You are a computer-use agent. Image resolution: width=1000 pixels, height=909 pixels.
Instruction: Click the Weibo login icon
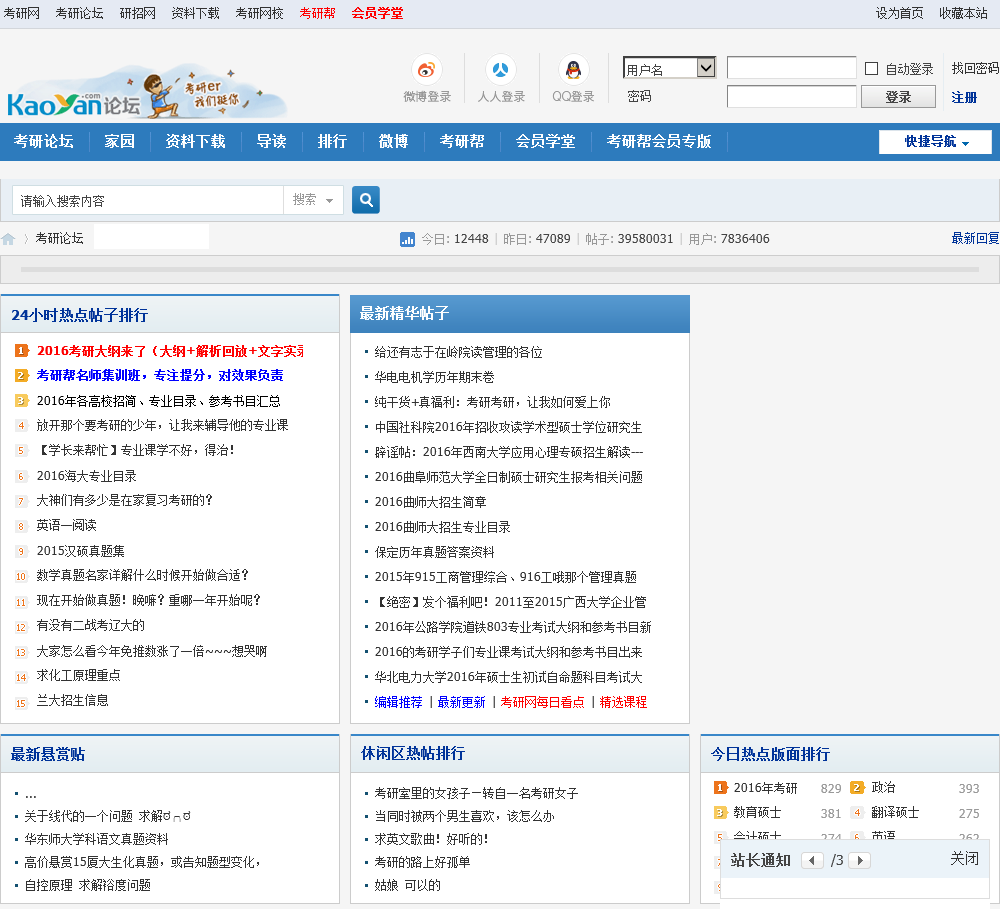(x=427, y=70)
